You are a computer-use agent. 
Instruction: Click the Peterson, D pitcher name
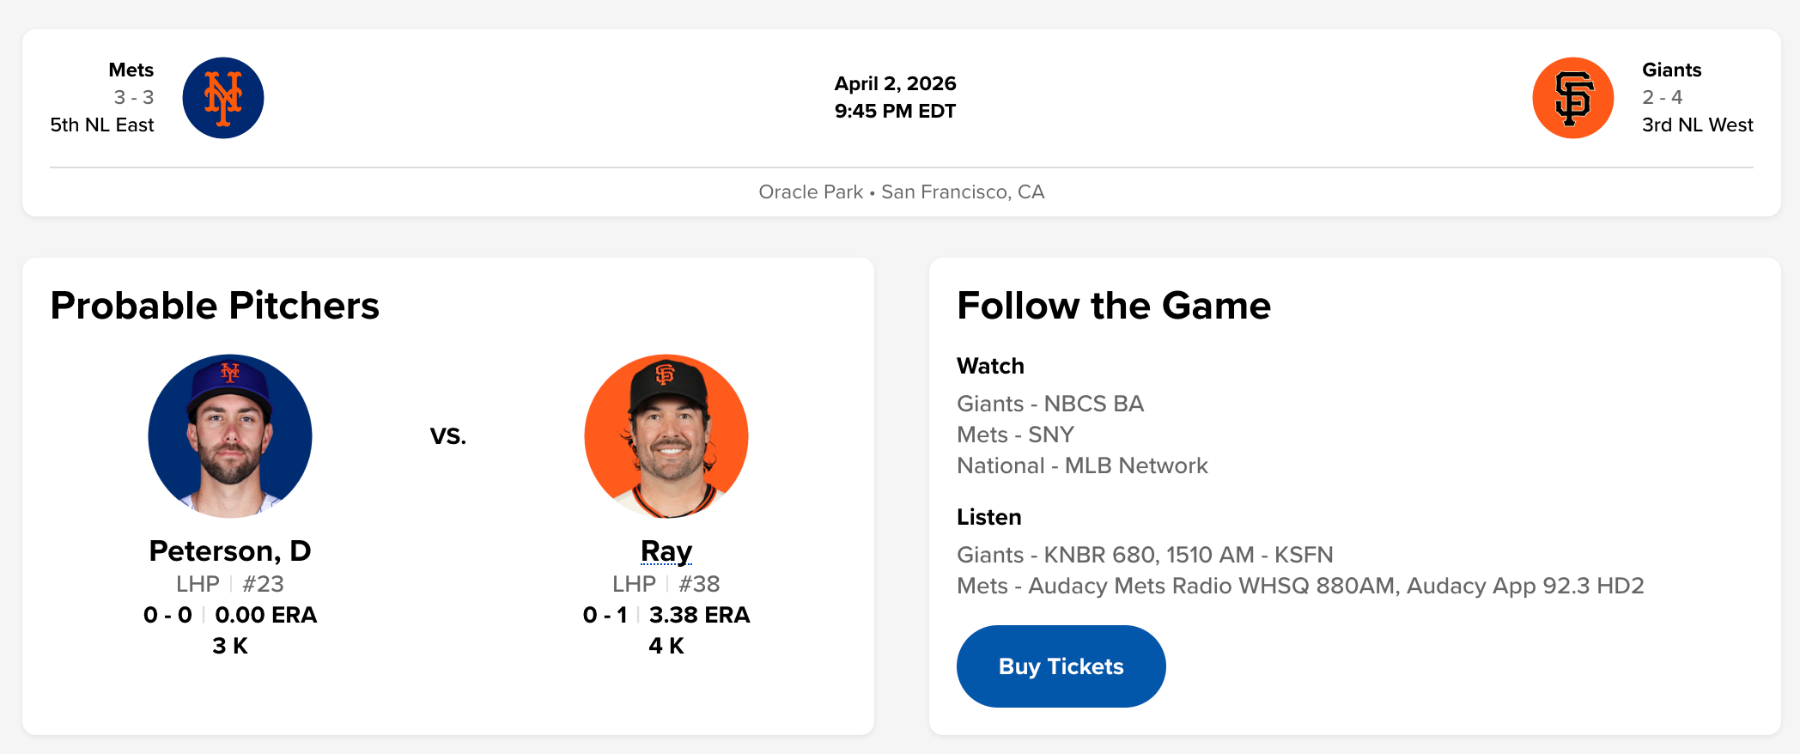click(230, 551)
